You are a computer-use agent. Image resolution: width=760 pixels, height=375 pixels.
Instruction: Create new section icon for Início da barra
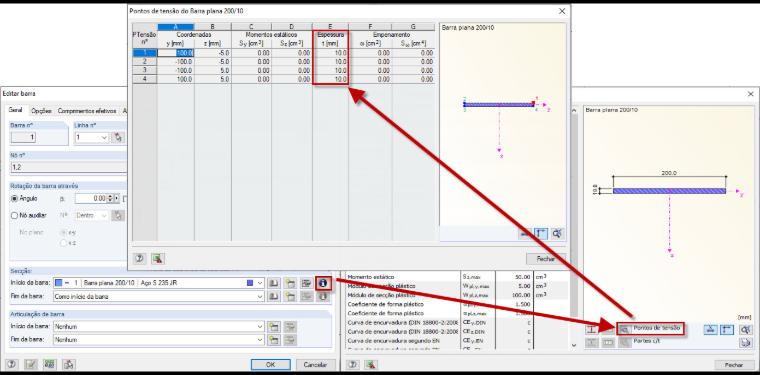(x=290, y=283)
